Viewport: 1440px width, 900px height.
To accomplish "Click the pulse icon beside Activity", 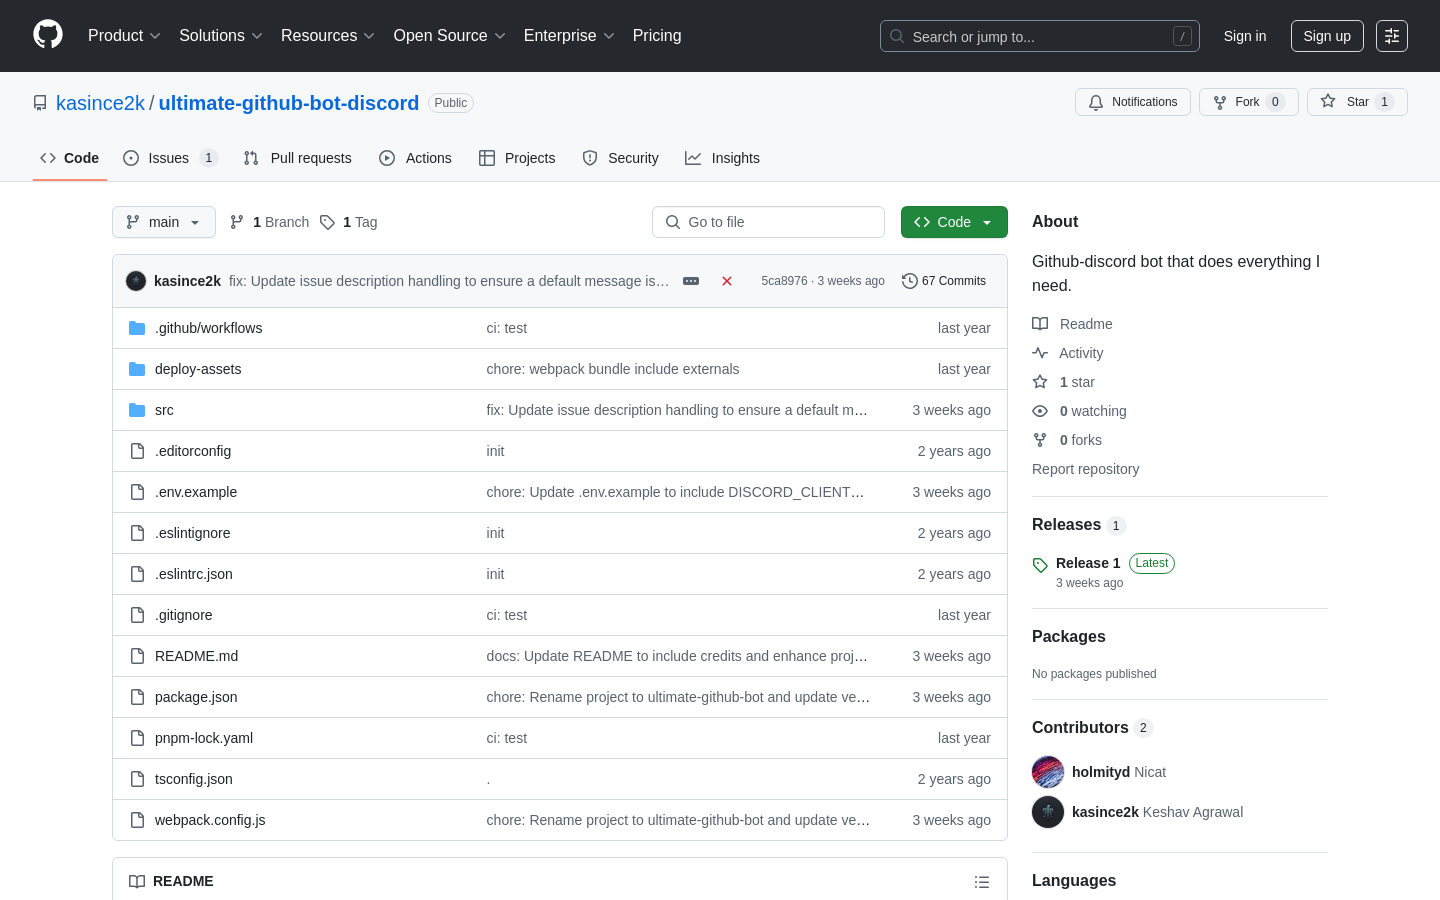I will pos(1040,353).
